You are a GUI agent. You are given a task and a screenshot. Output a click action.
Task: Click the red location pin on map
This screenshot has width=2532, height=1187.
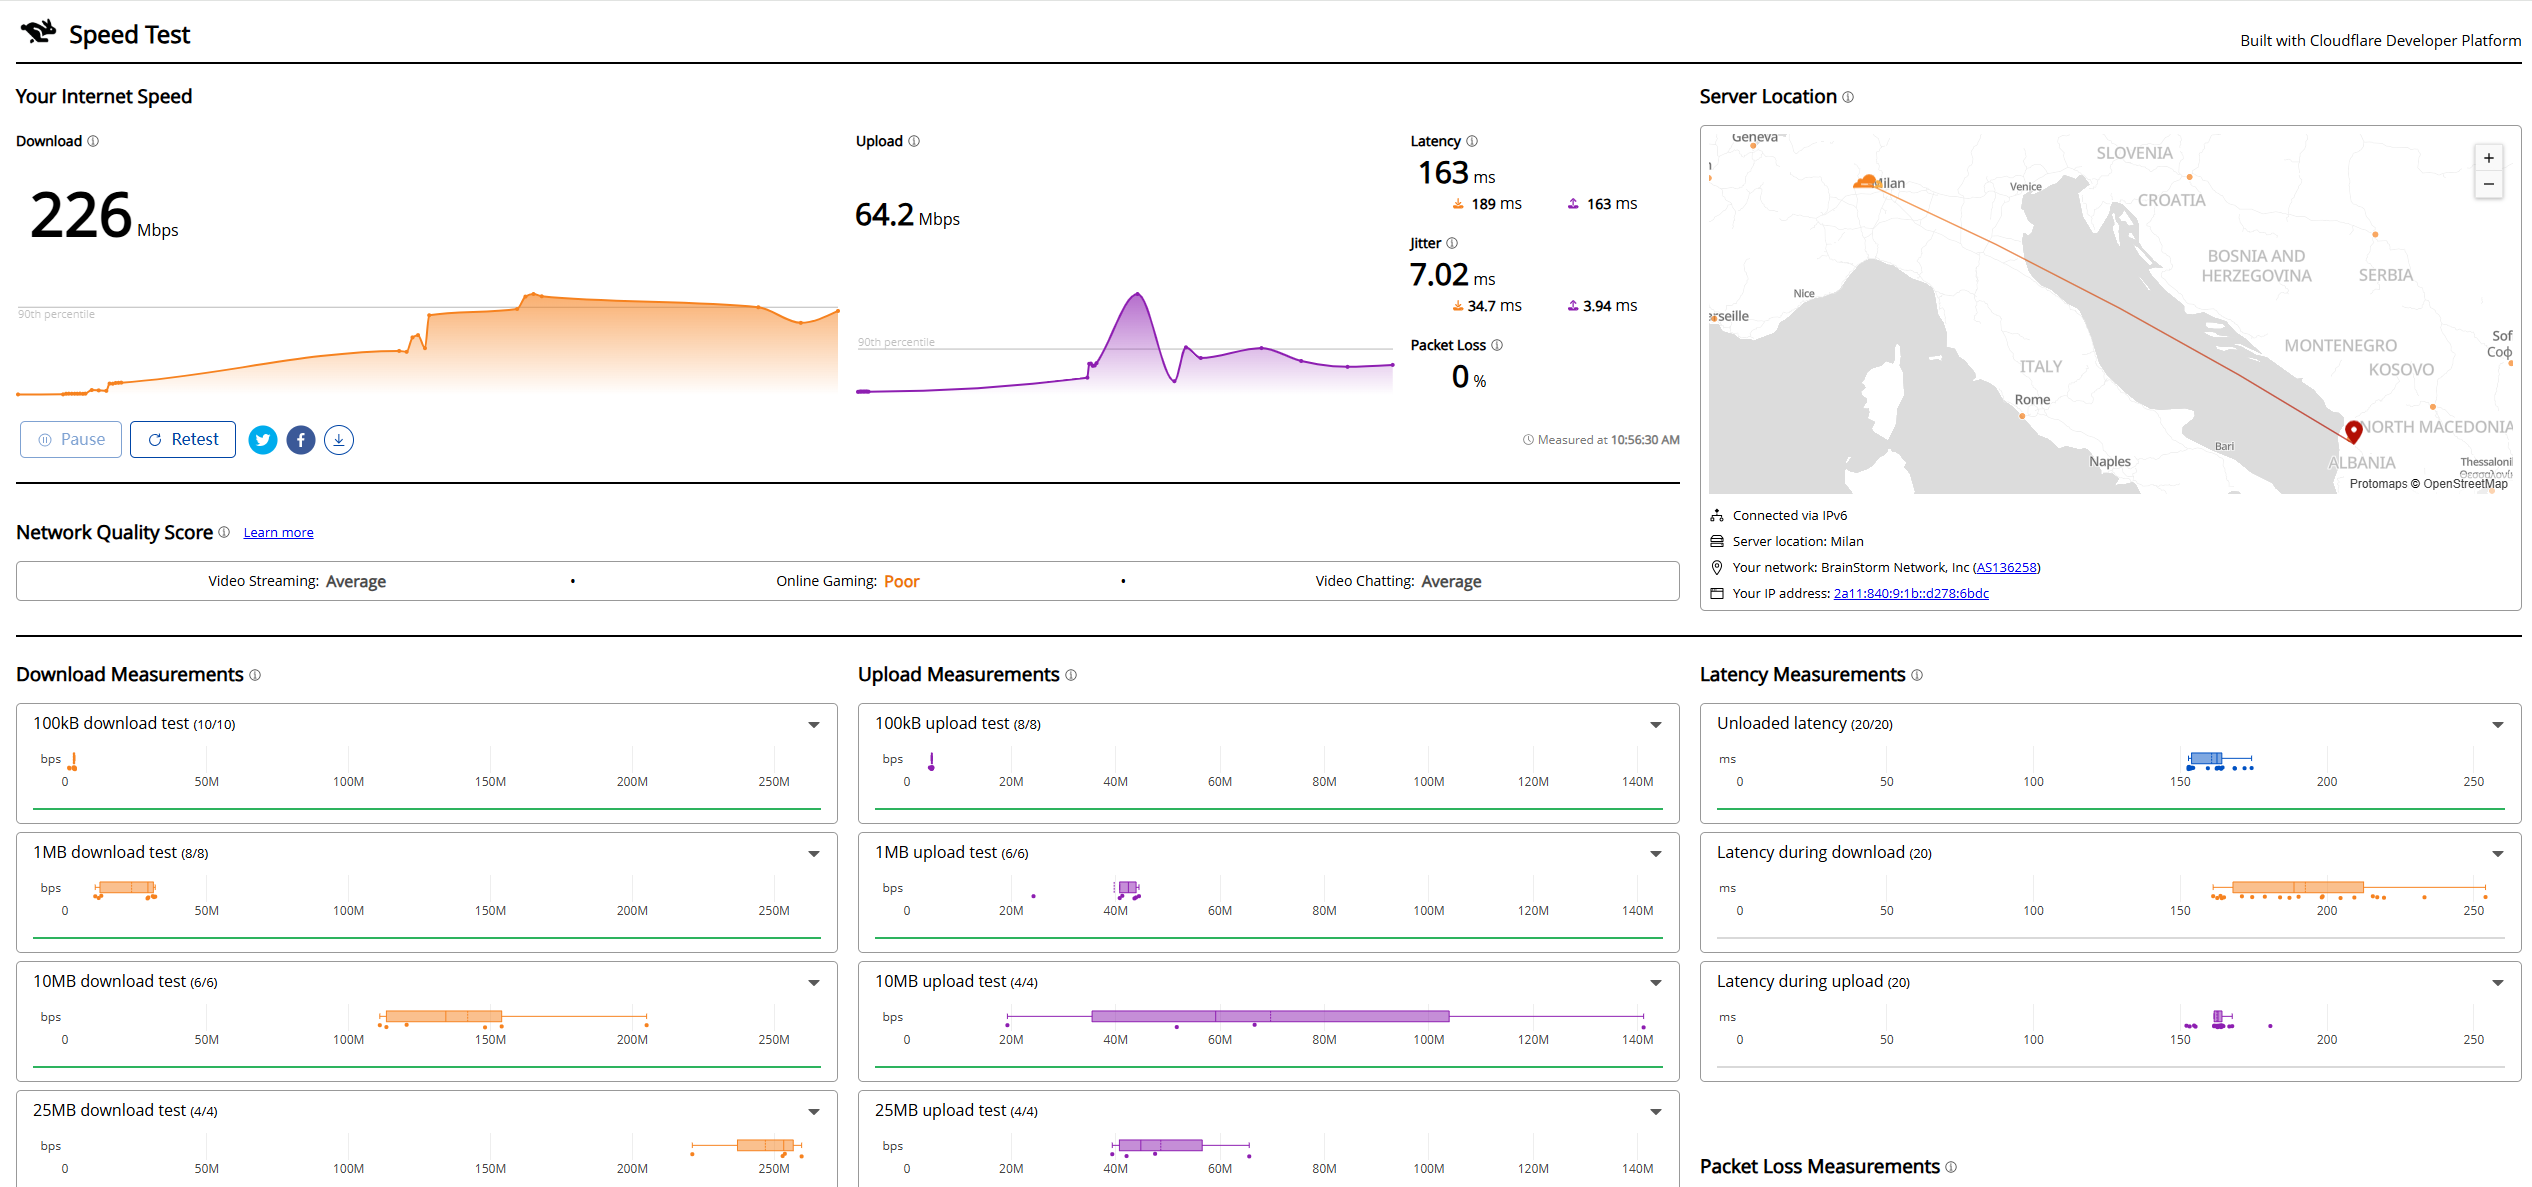coord(2354,431)
